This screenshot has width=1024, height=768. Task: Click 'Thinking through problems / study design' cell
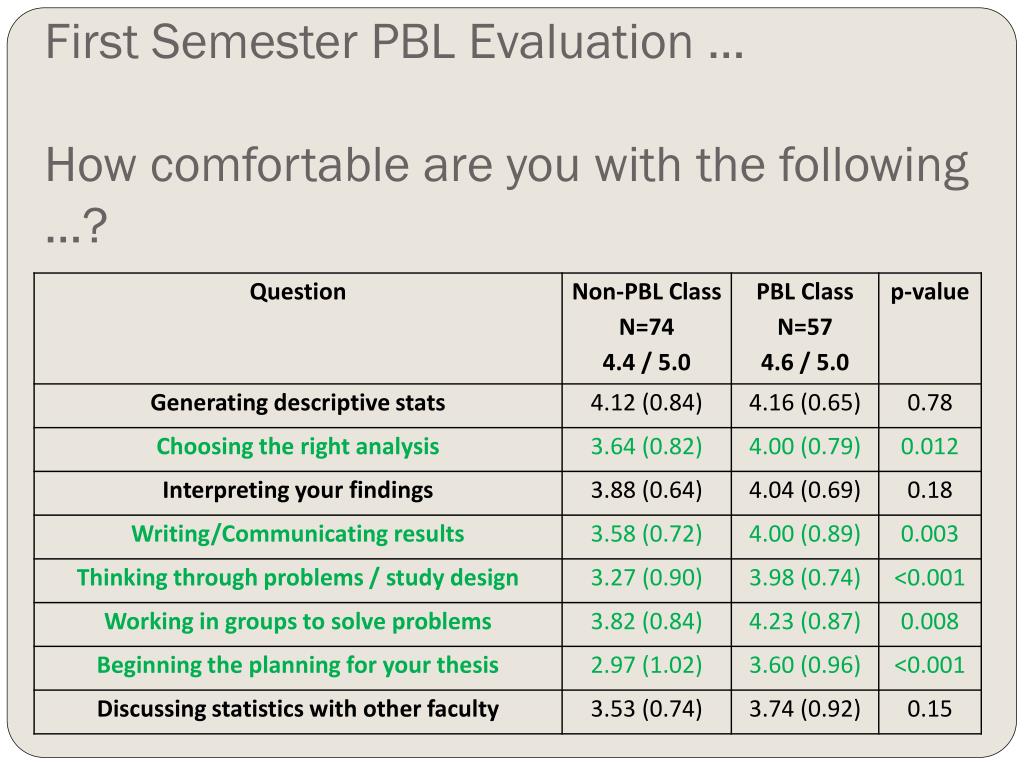pos(298,578)
